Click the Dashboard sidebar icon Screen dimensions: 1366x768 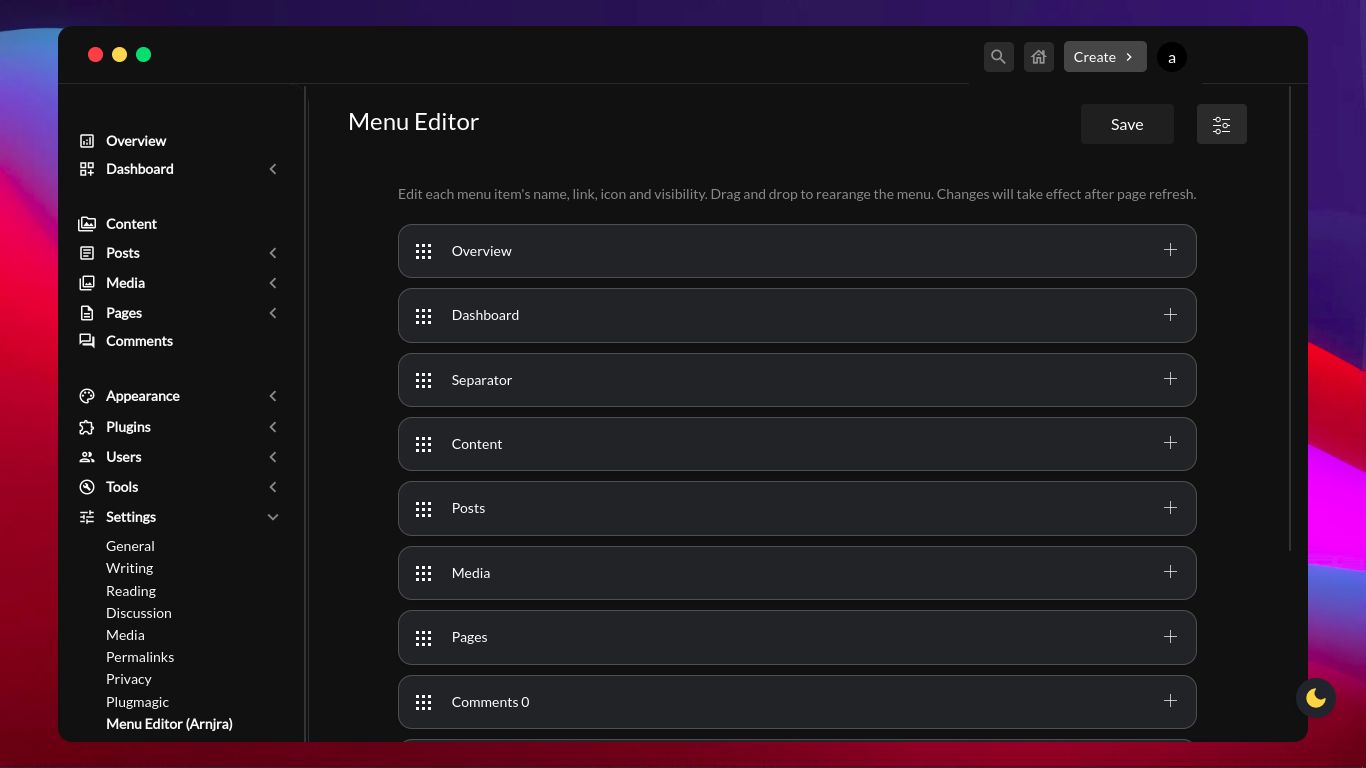[x=87, y=169]
